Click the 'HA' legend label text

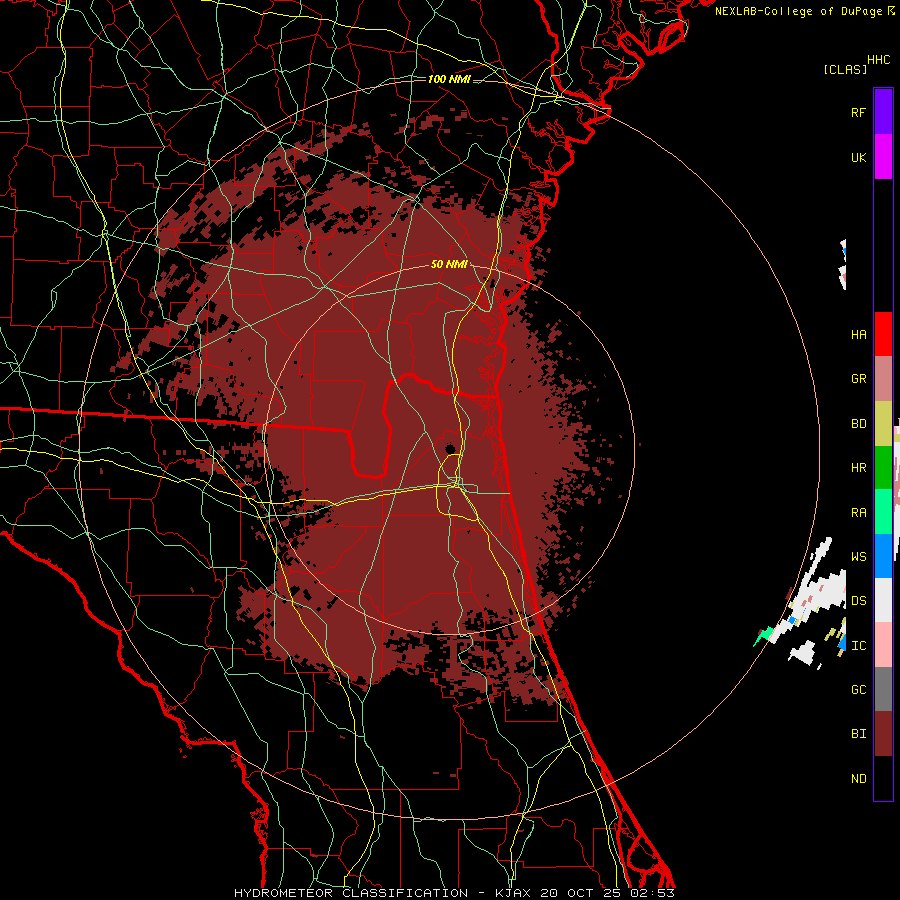(858, 334)
